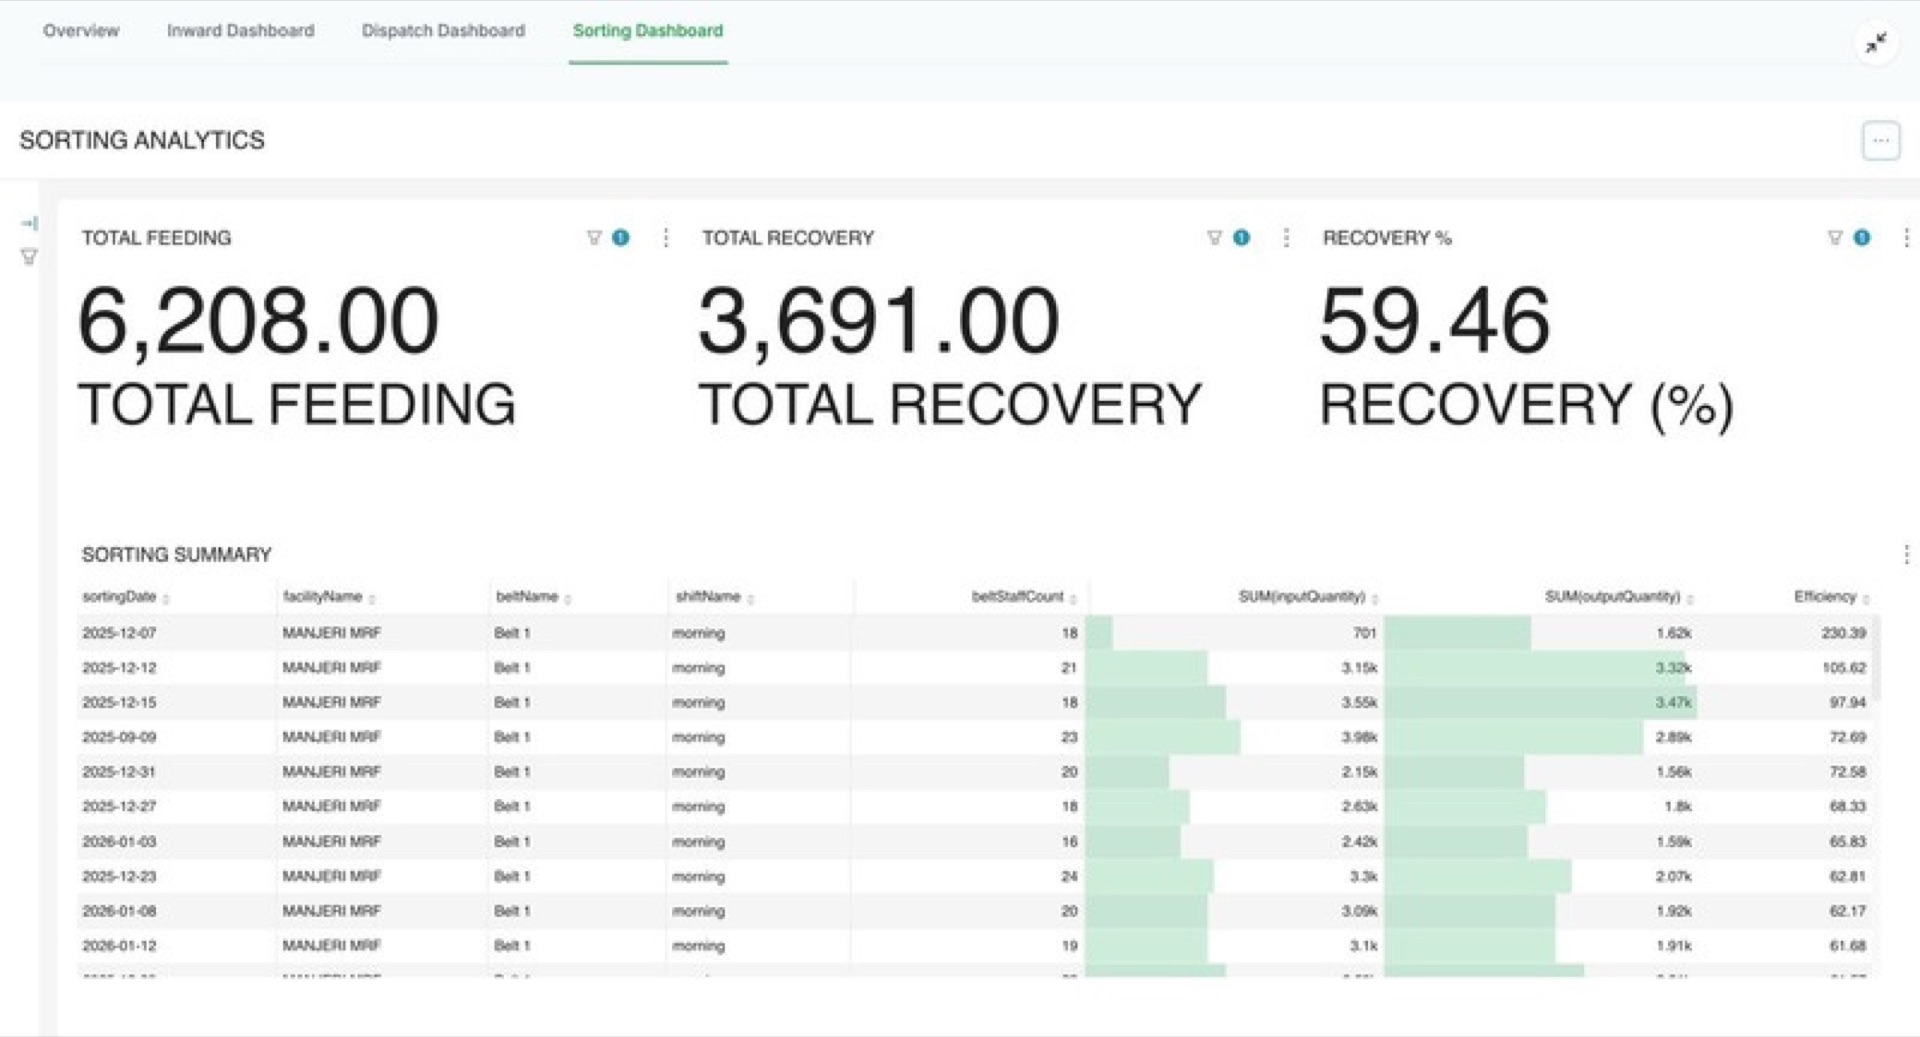This screenshot has width=1920, height=1037.
Task: Sort table by Efficiency column
Action: point(1831,597)
